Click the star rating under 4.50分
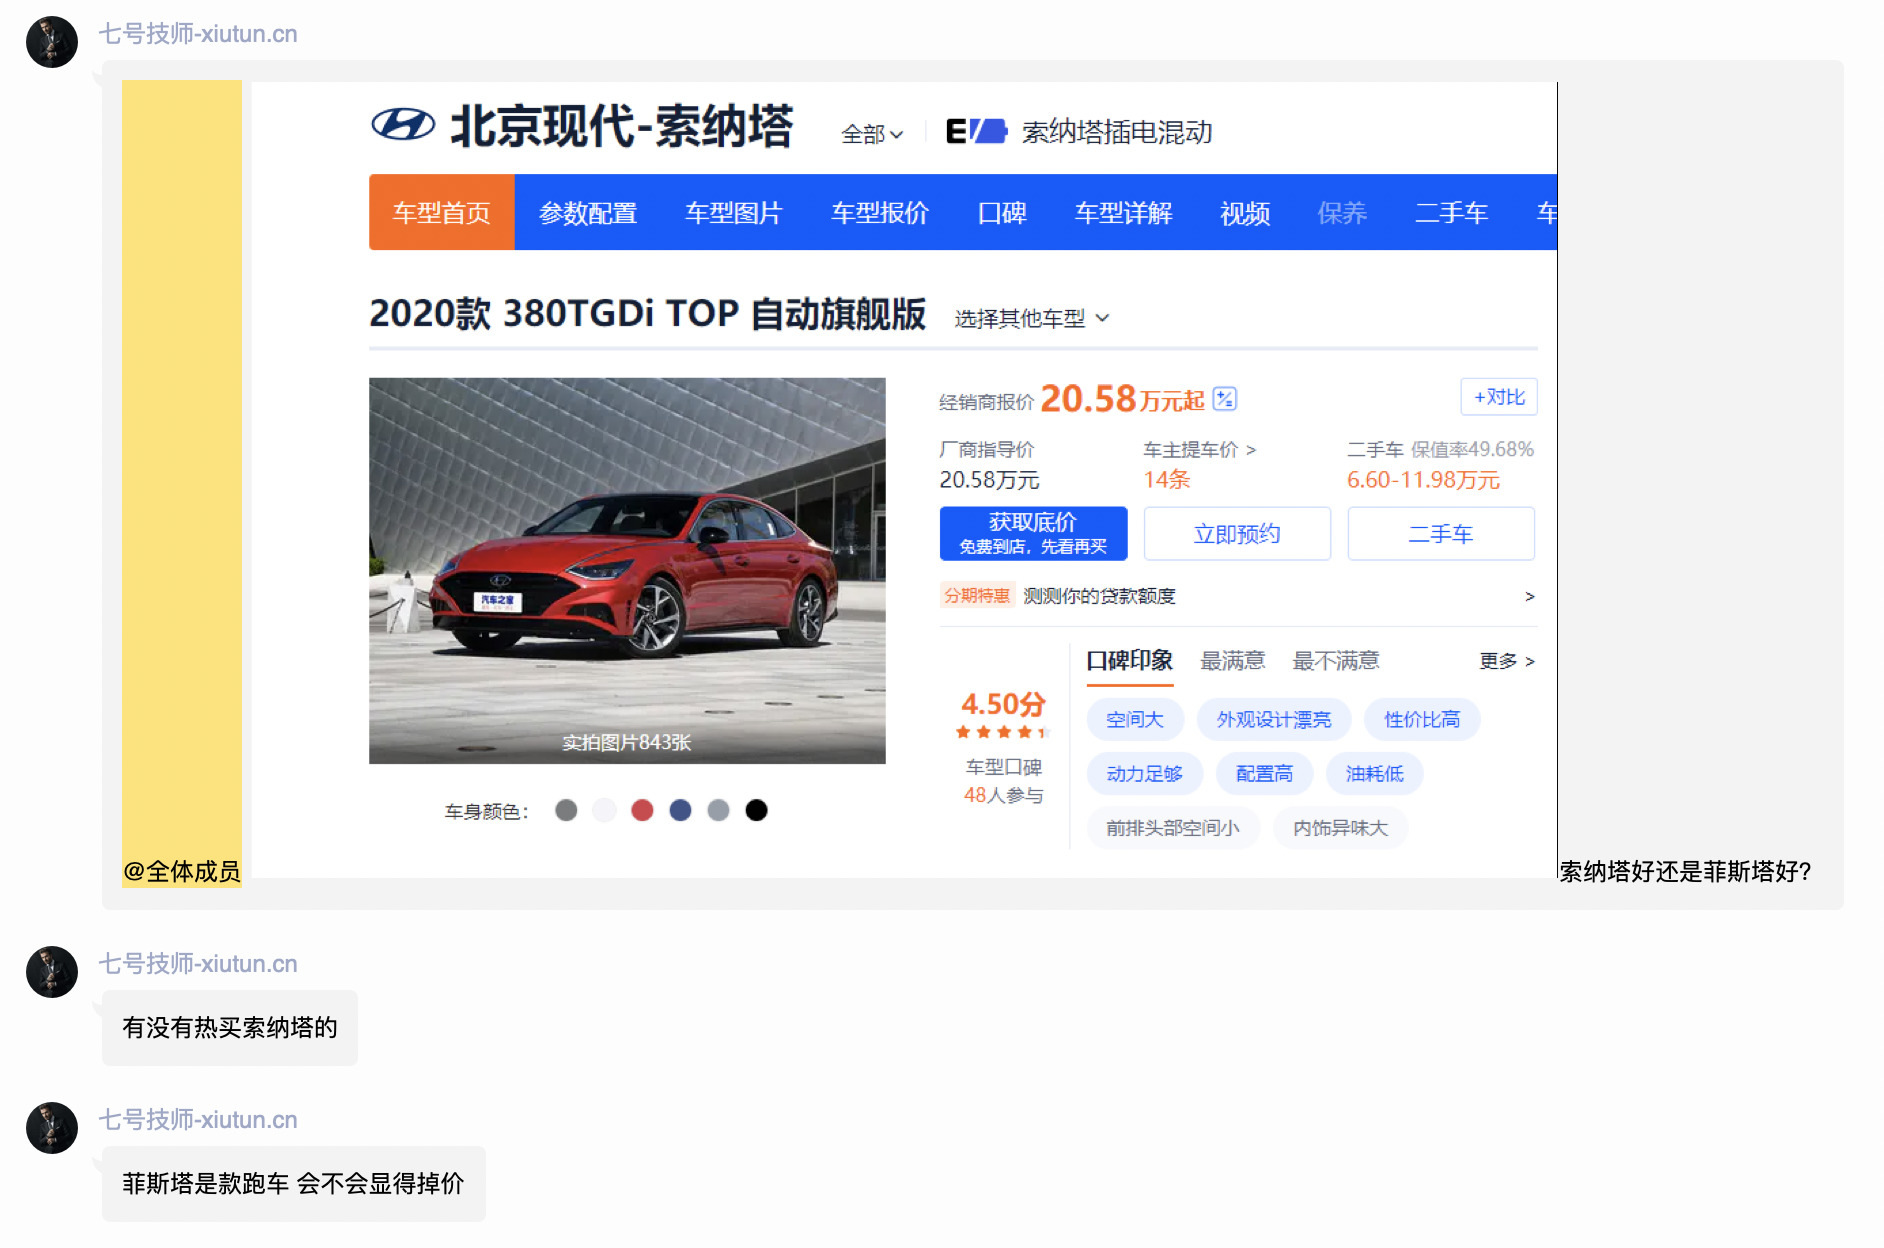The height and width of the screenshot is (1248, 1884). pos(1001,732)
